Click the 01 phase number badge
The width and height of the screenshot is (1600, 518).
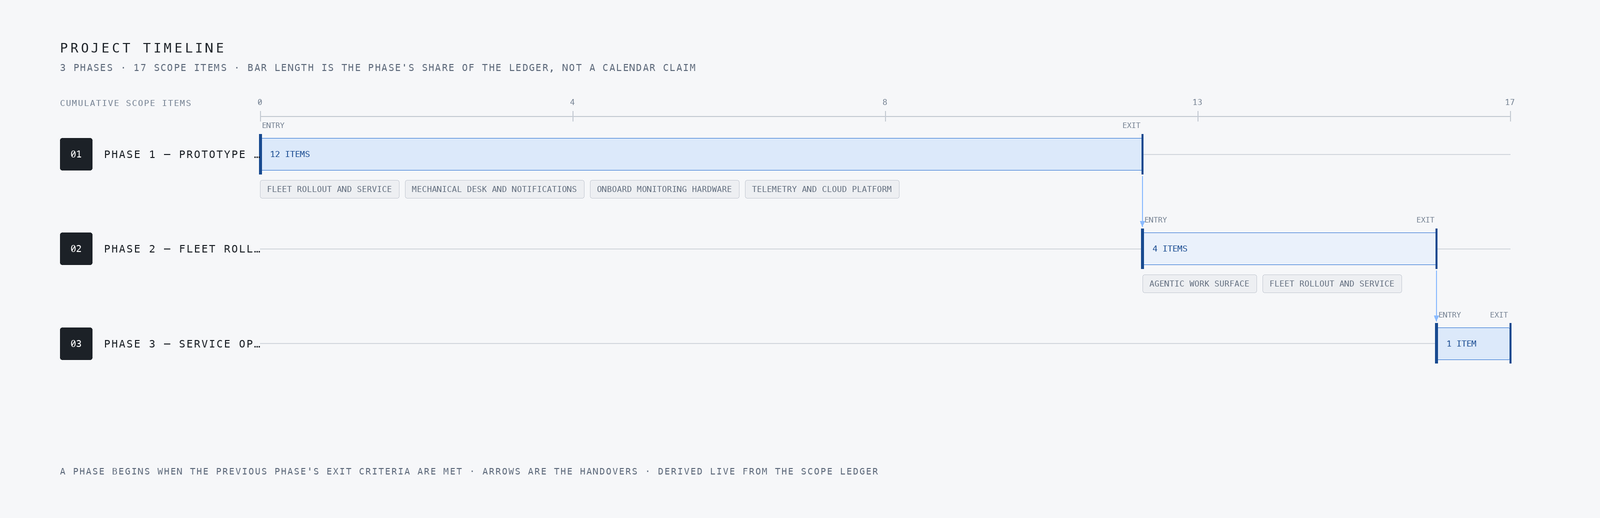(x=76, y=154)
